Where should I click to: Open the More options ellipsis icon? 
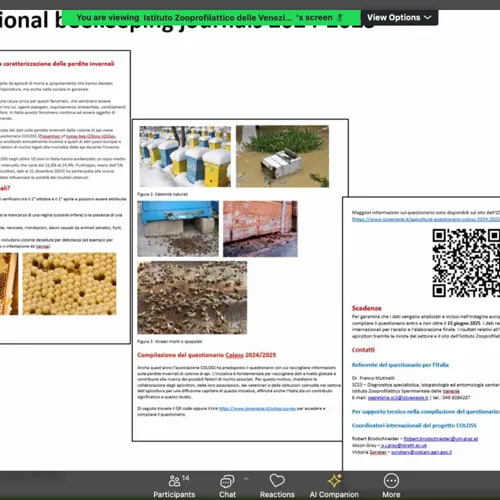[391, 481]
